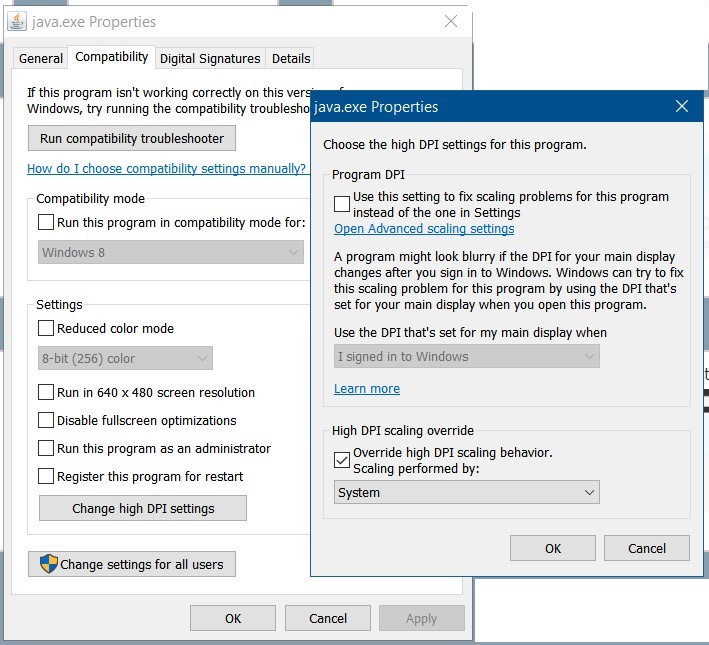The image size is (709, 645).
Task: Open the 8-bit (256) color dropdown
Action: (x=125, y=358)
